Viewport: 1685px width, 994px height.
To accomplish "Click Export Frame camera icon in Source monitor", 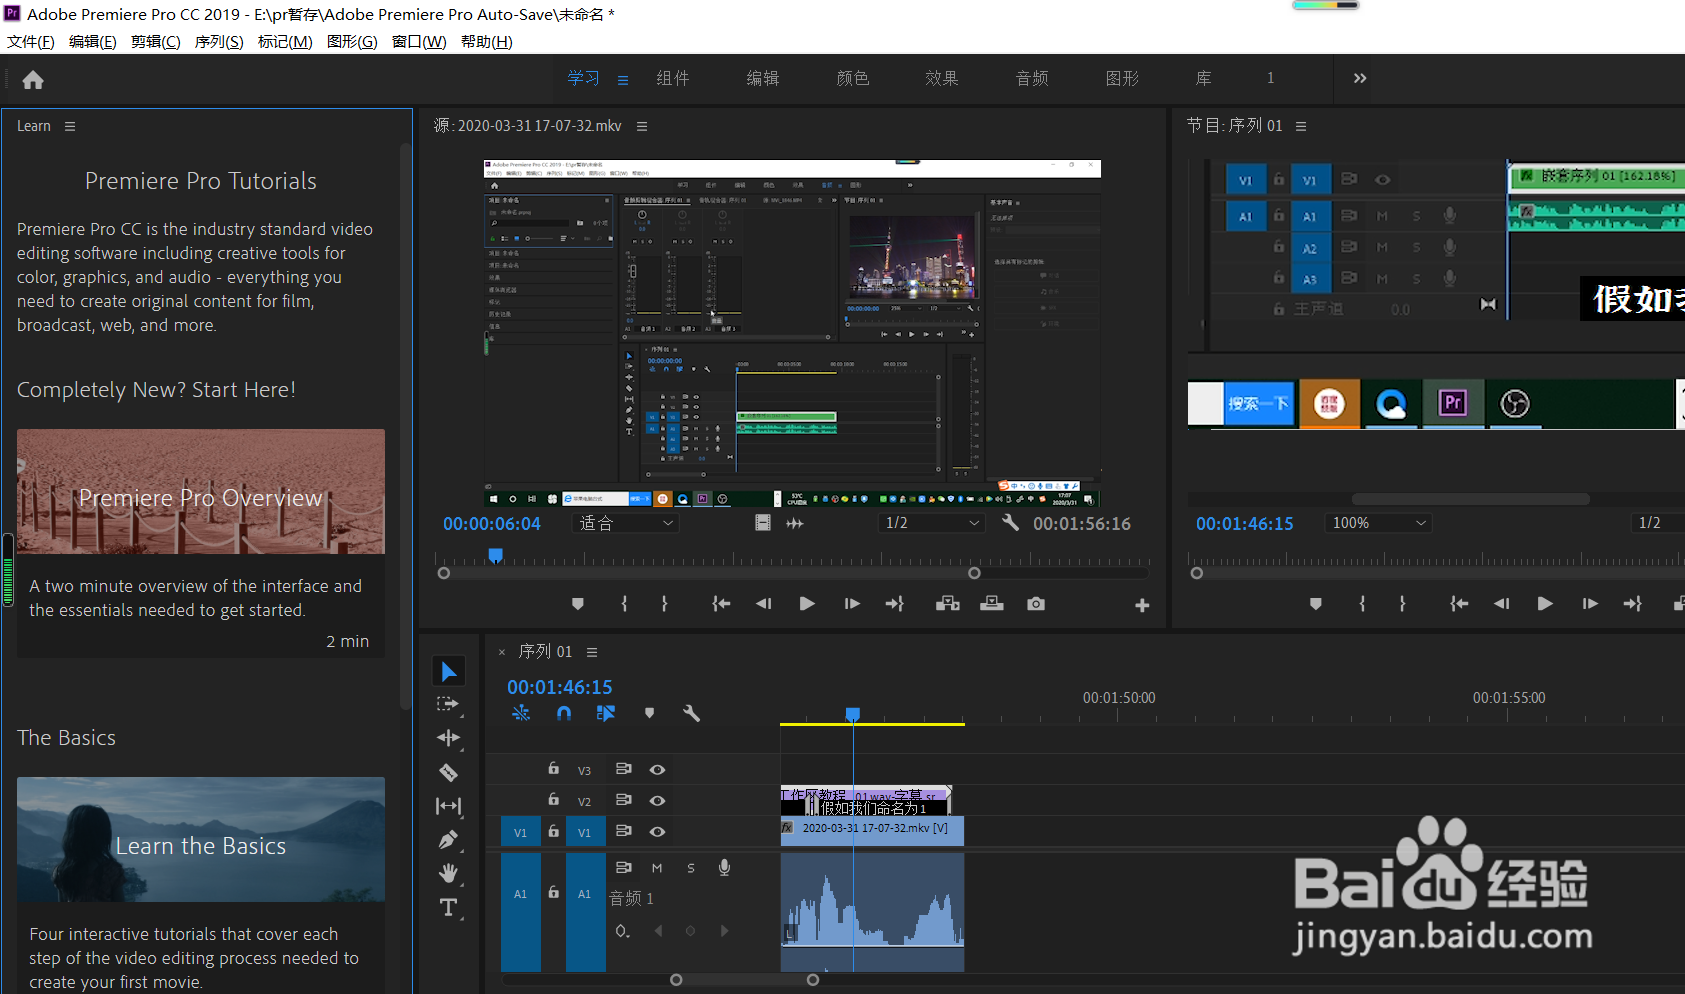I will click(x=1036, y=604).
